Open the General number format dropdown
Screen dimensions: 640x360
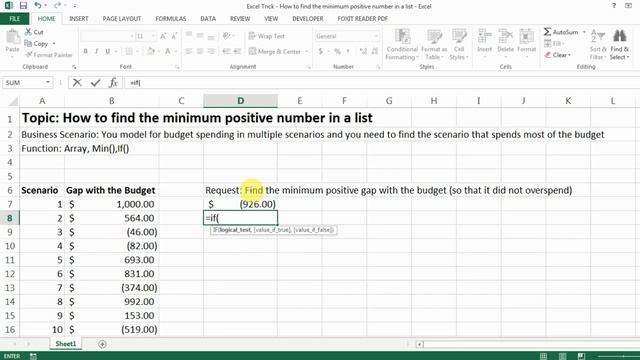point(376,36)
